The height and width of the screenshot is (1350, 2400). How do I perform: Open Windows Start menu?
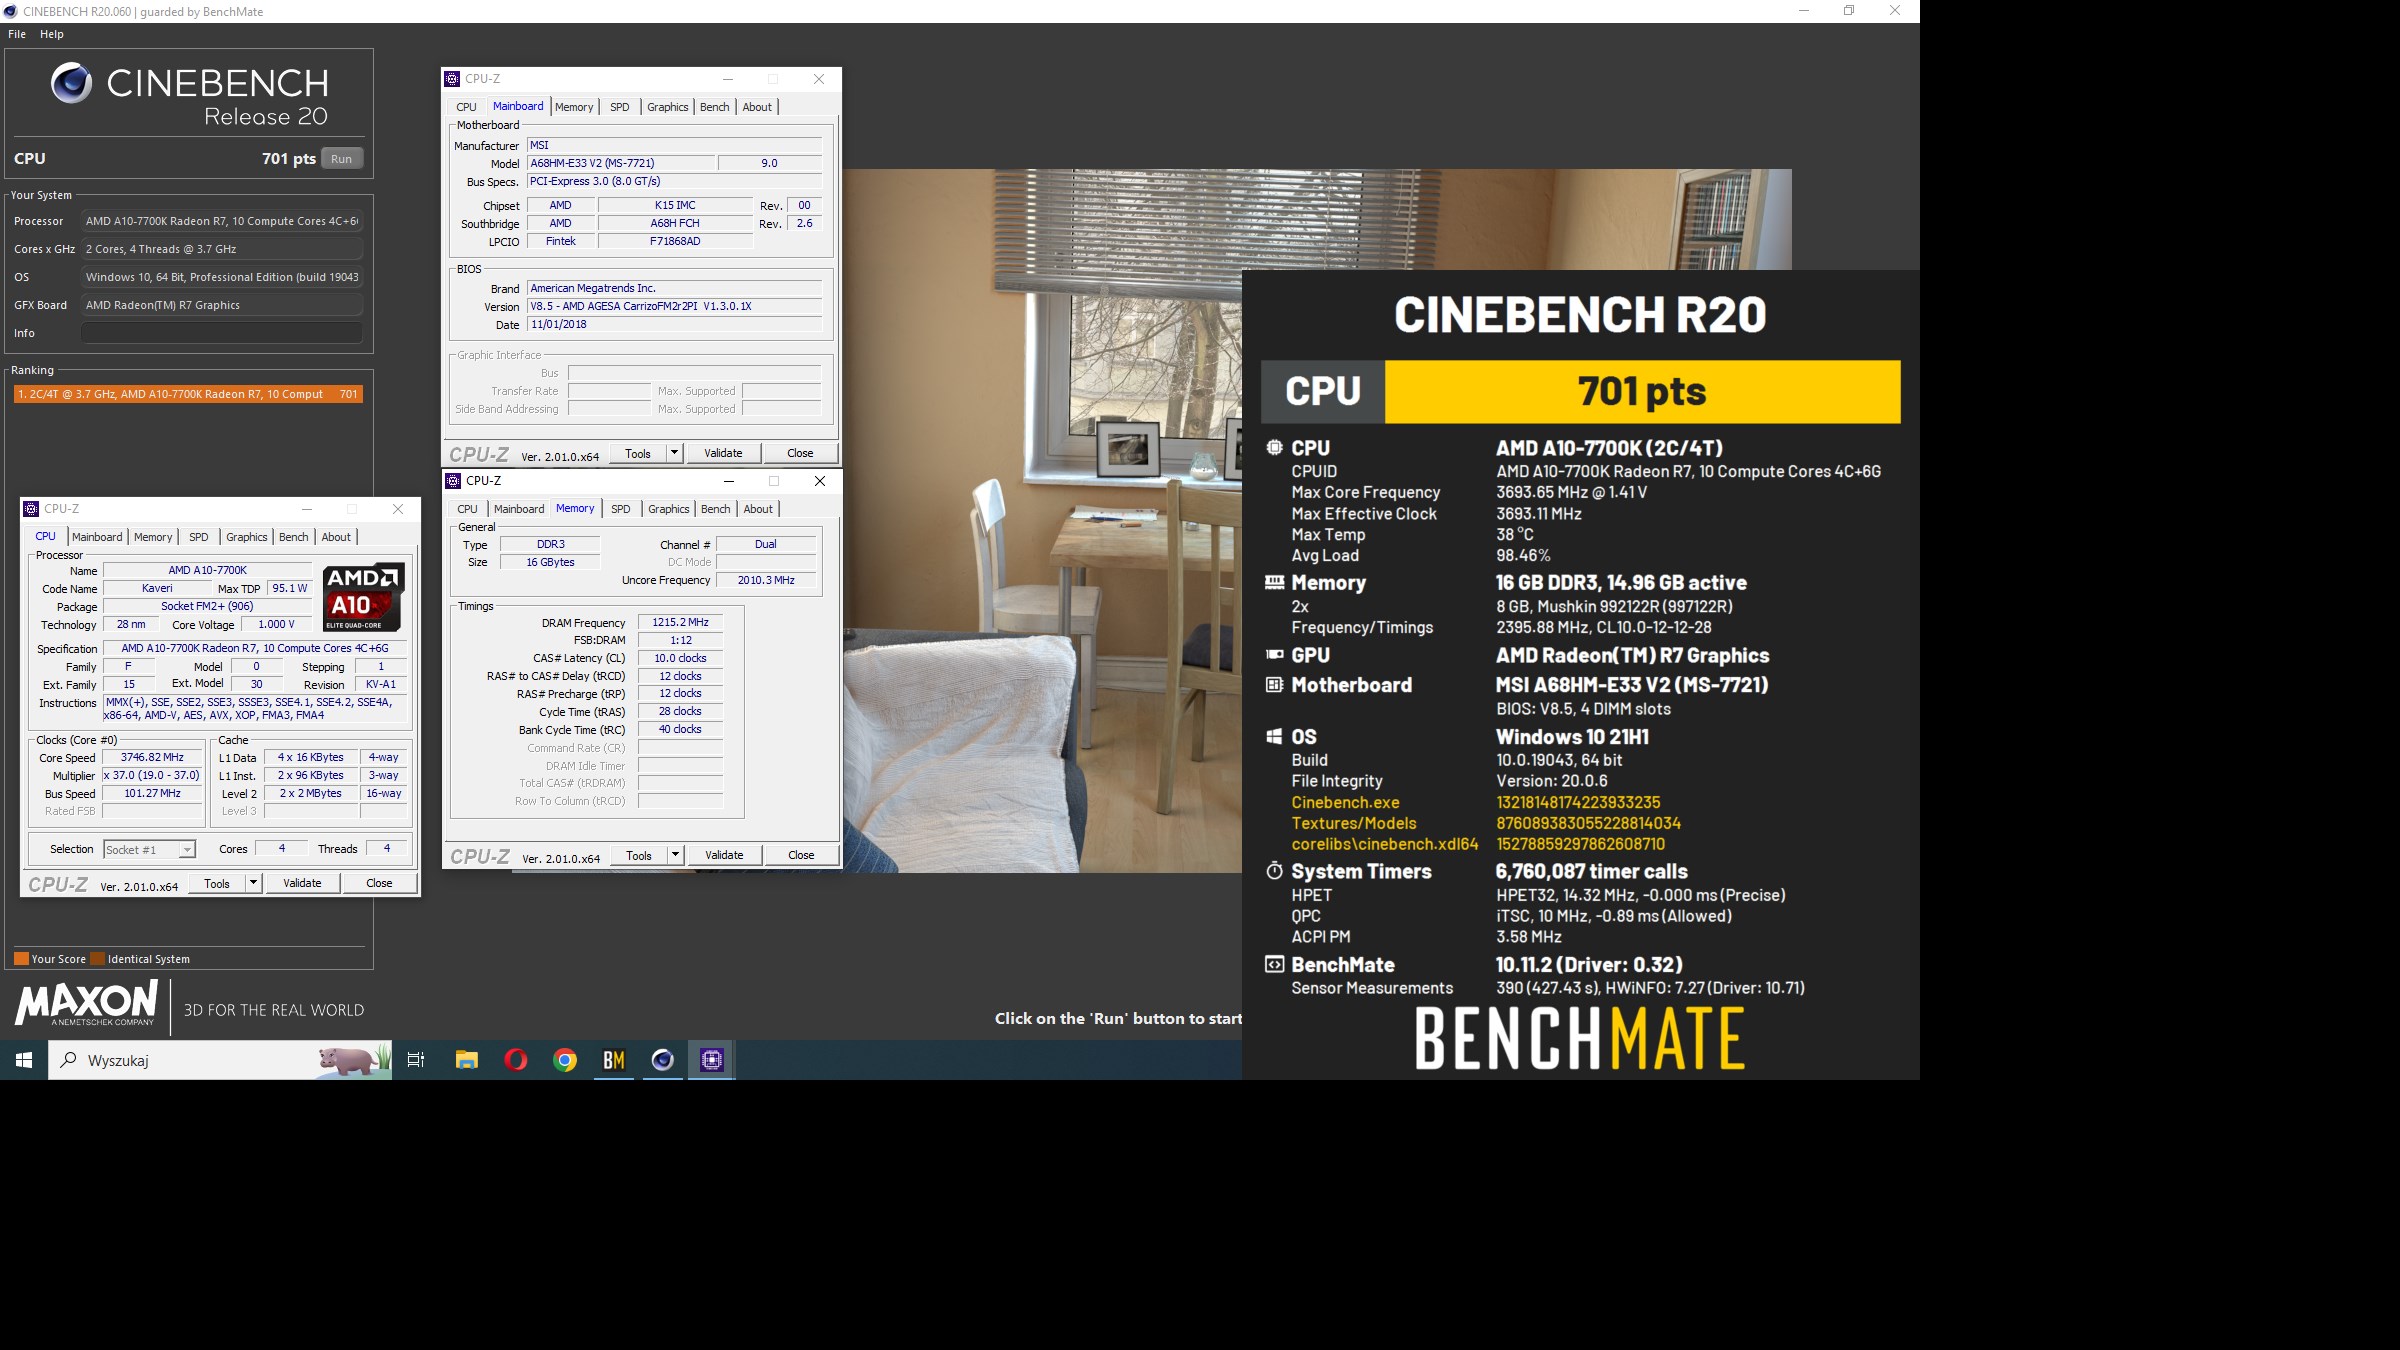point(24,1060)
